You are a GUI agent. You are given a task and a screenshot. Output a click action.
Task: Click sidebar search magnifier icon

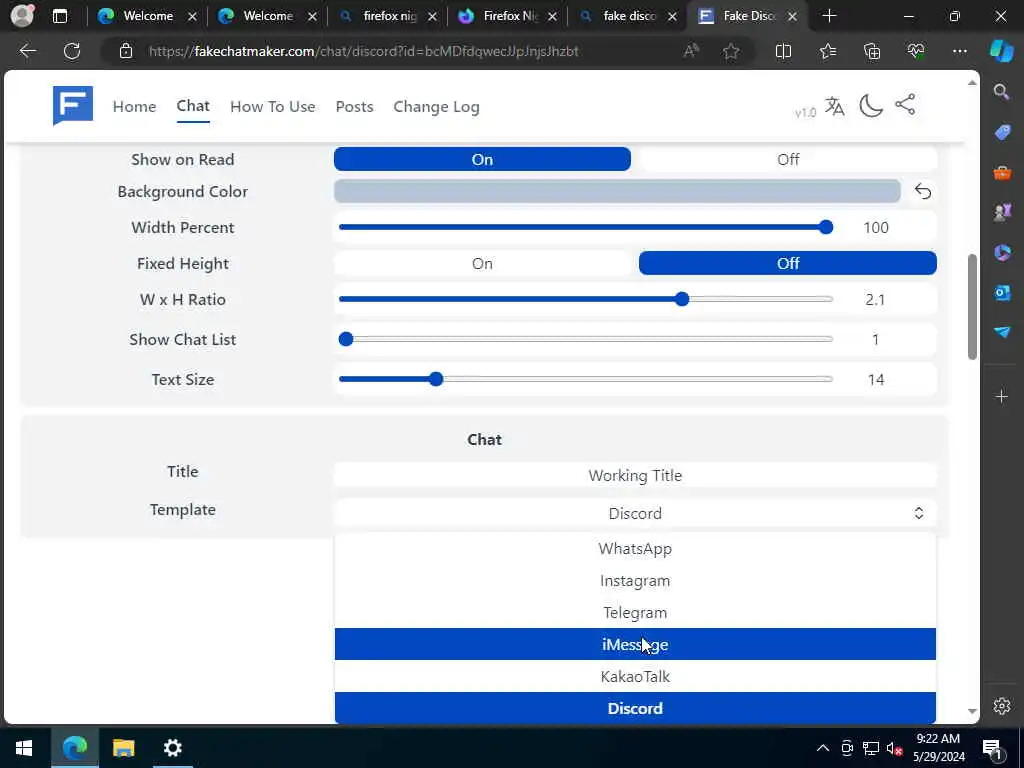coord(1002,91)
